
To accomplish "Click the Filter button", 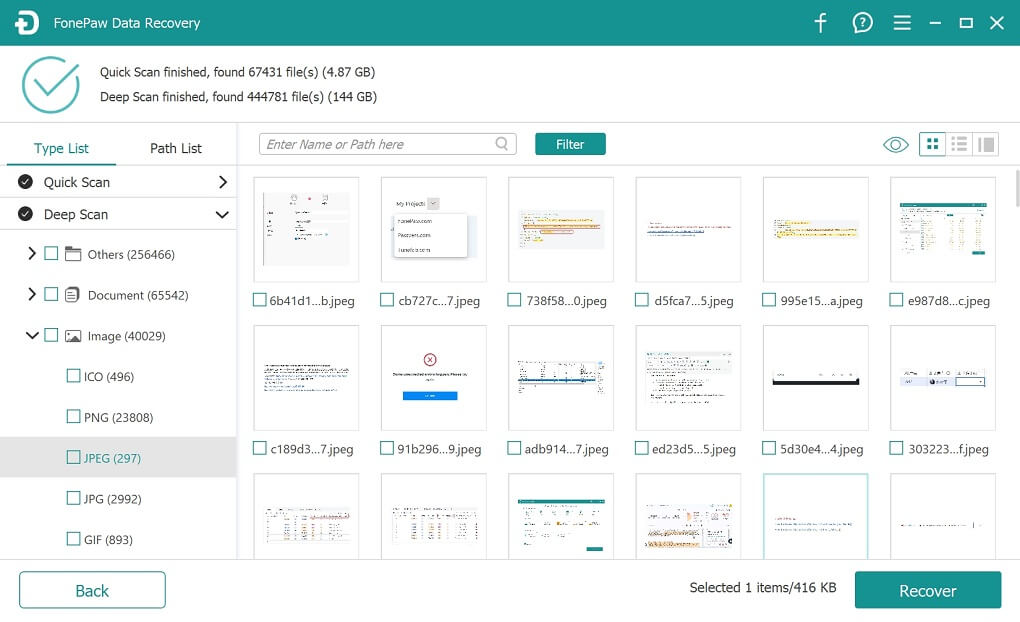I will click(570, 144).
